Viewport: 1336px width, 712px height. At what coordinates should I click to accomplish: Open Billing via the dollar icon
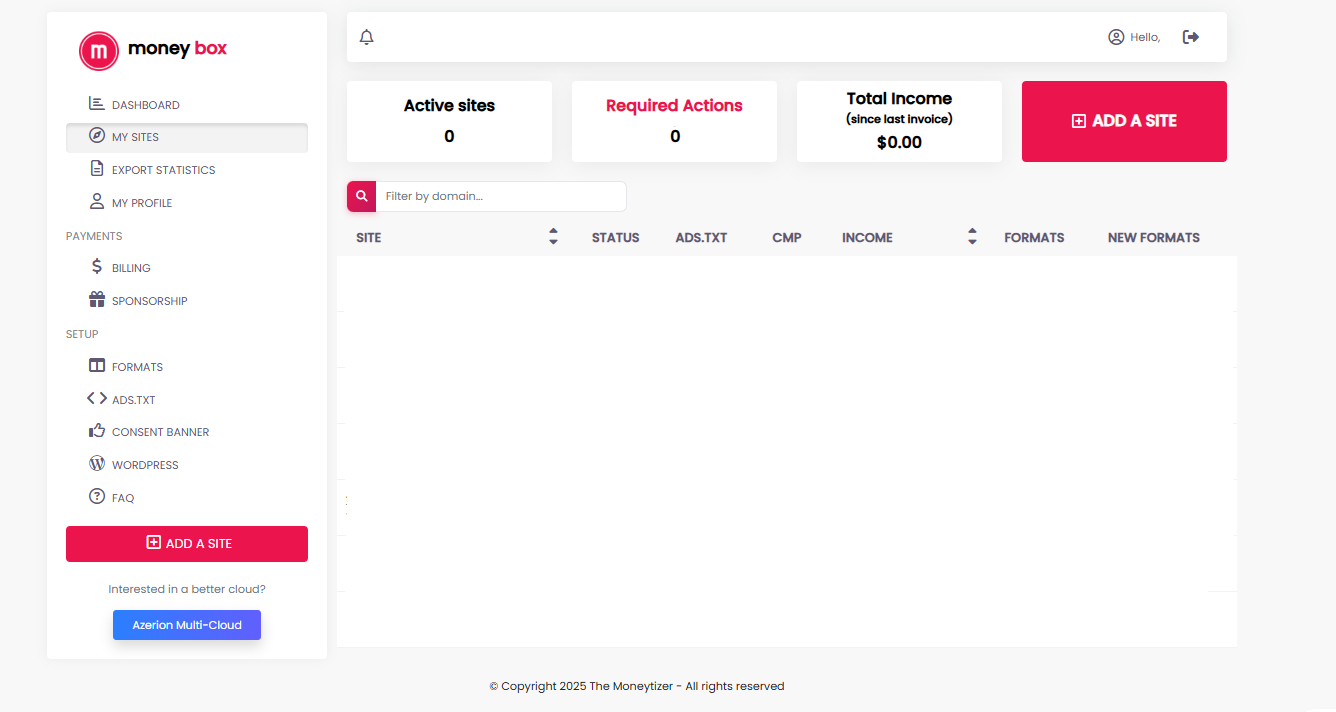97,267
